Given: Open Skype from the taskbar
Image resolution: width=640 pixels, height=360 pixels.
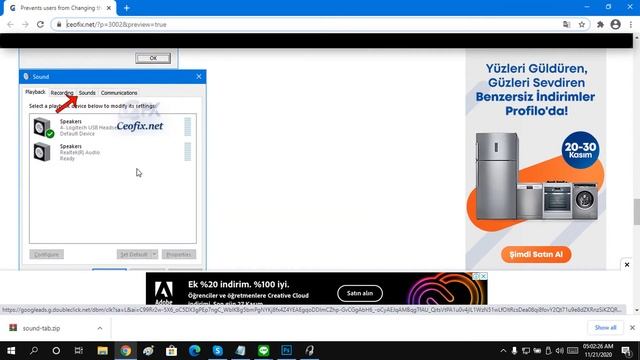Looking at the screenshot, I should coord(218,351).
